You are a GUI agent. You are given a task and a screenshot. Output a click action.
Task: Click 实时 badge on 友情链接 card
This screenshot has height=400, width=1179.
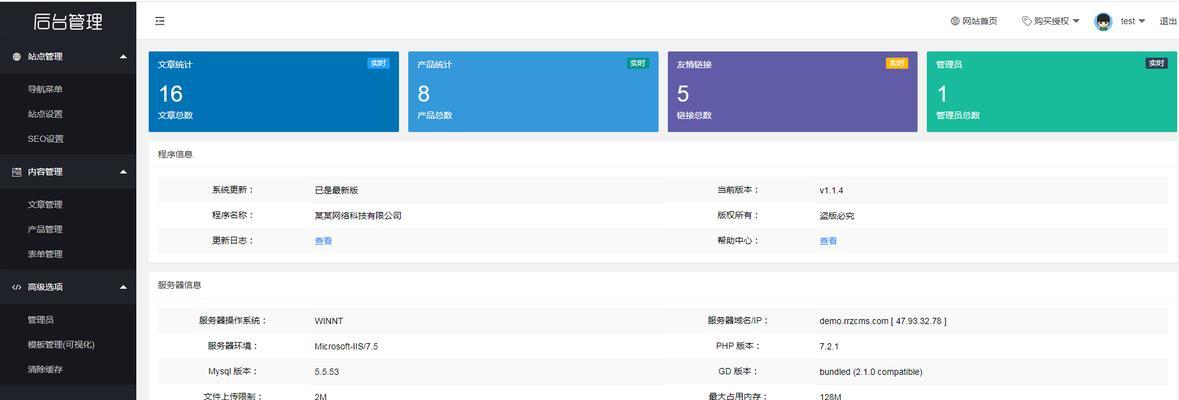point(897,63)
